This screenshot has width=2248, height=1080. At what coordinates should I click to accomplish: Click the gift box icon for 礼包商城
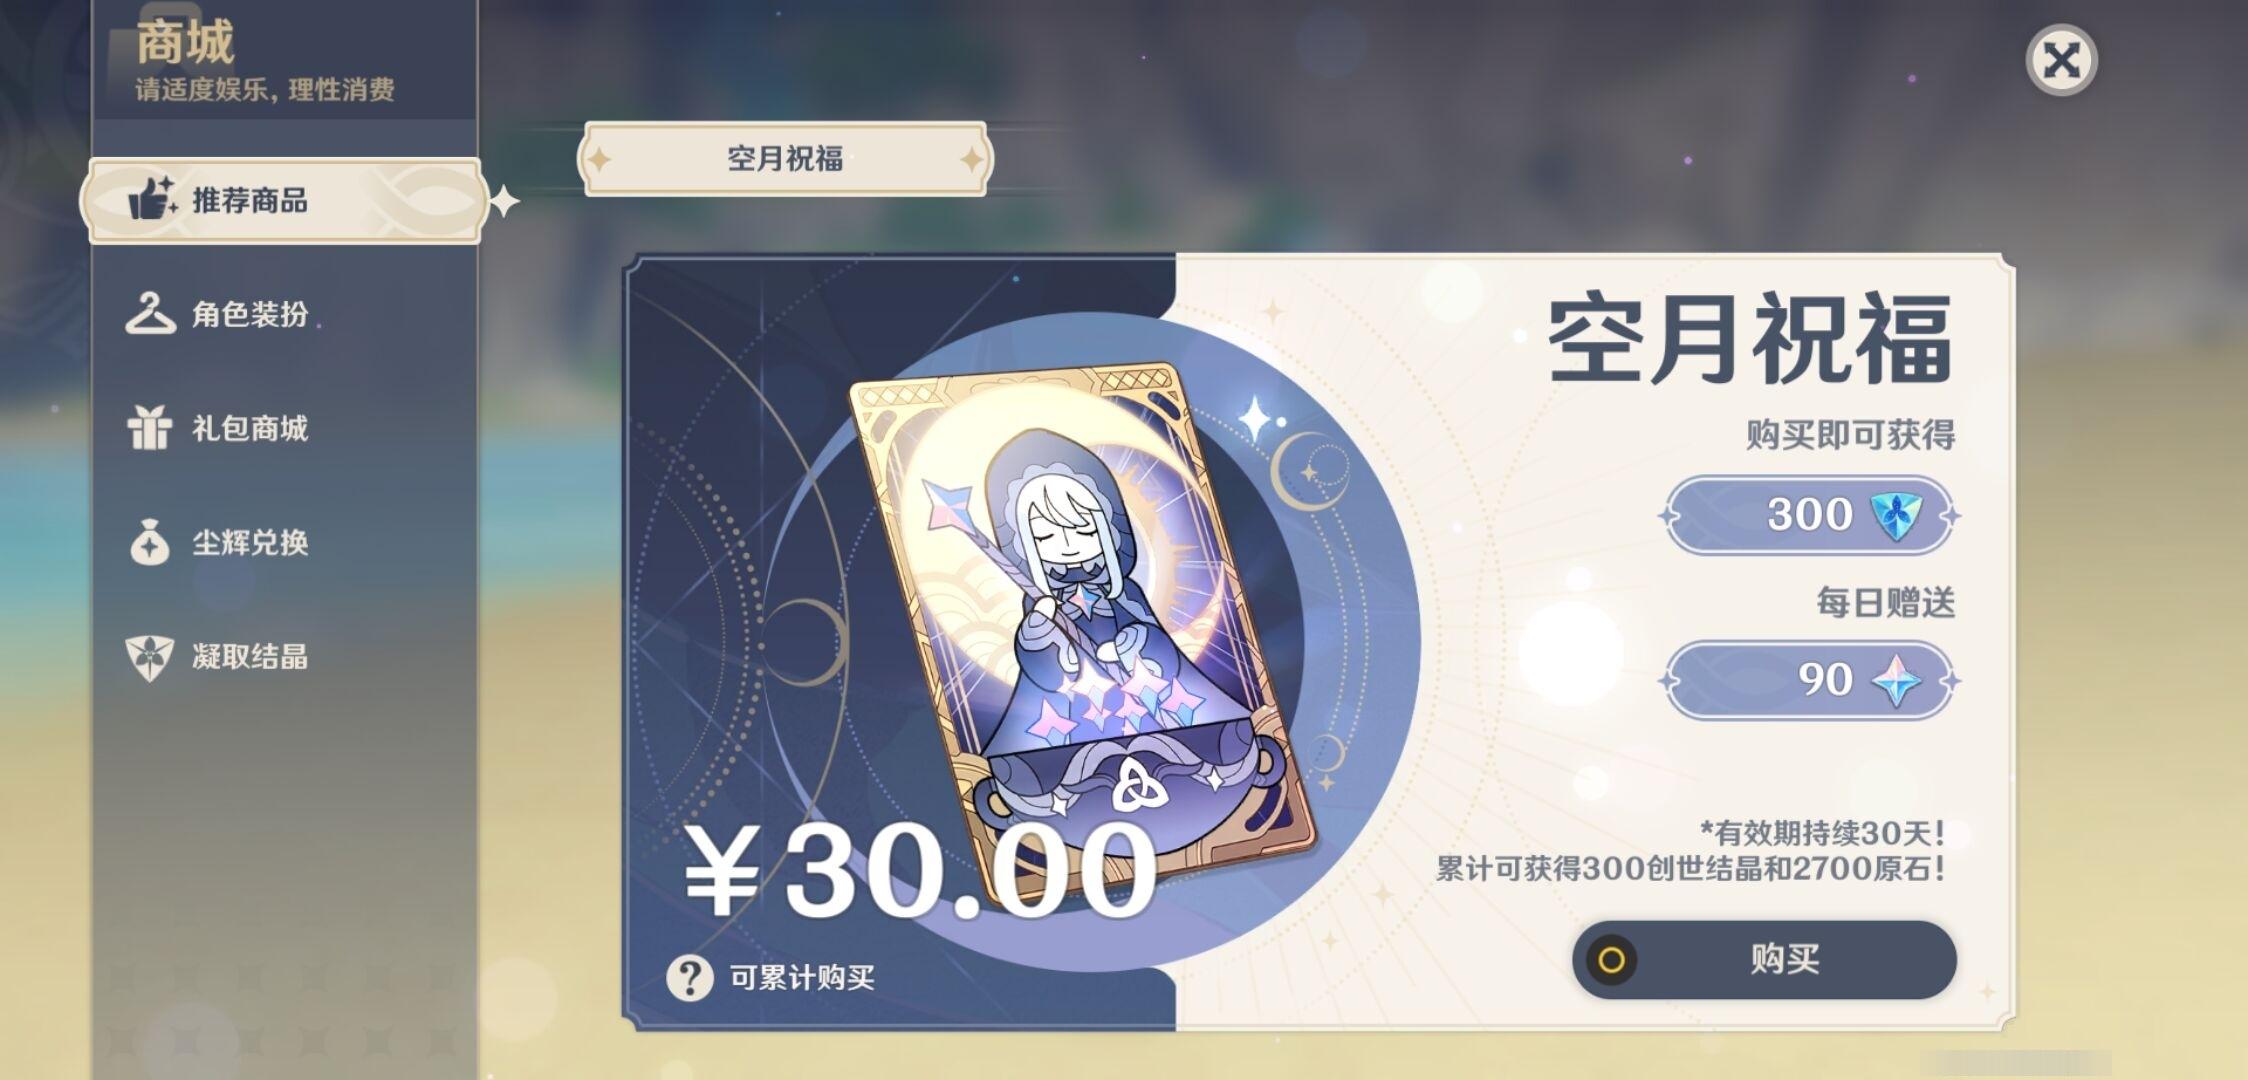click(x=150, y=427)
